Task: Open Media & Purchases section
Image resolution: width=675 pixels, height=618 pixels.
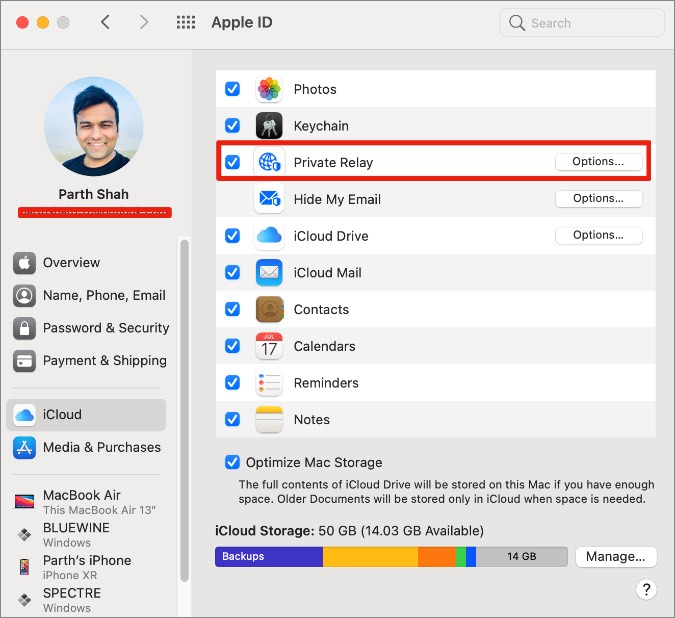Action: (101, 447)
